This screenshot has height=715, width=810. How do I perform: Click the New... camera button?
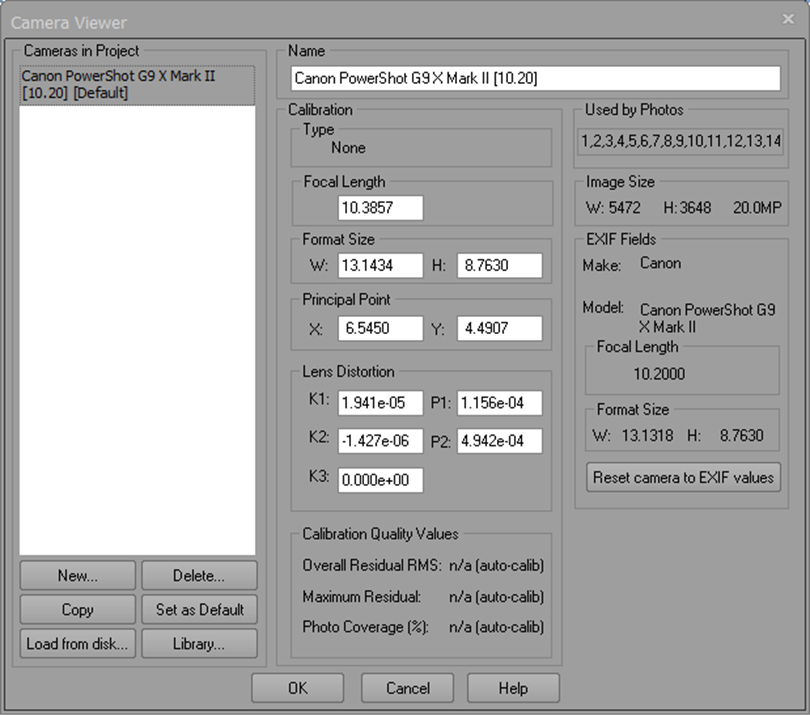(x=77, y=576)
